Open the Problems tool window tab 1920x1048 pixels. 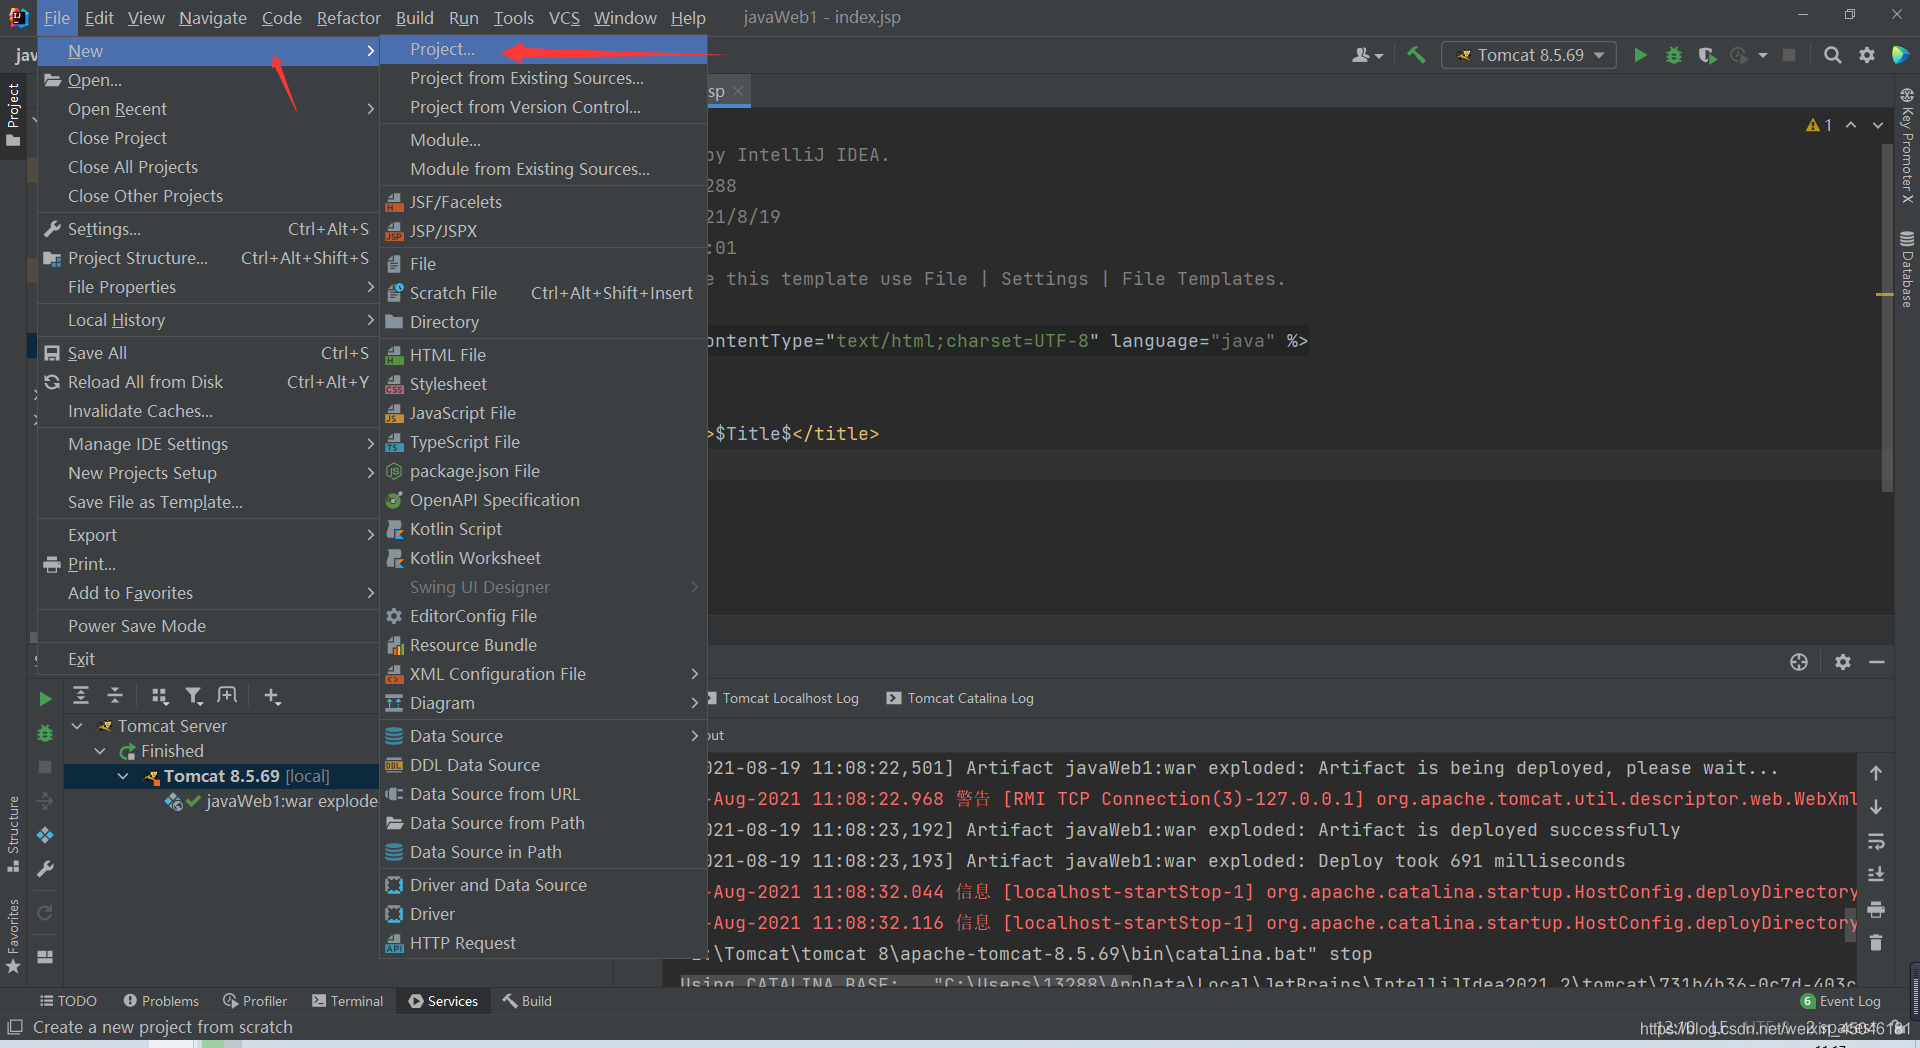161,1001
